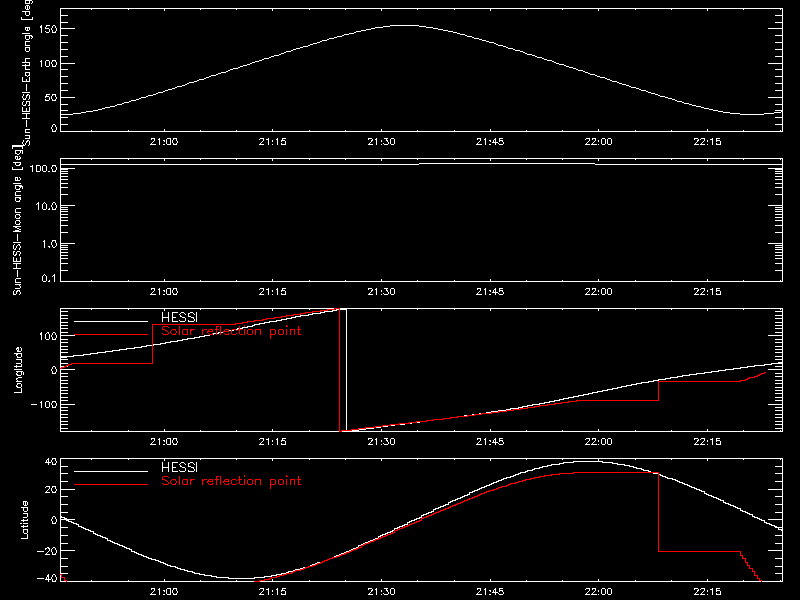Click the white HESSI legend line in Latitude plot
Viewport: 800px width, 600px height.
pyautogui.click(x=111, y=471)
